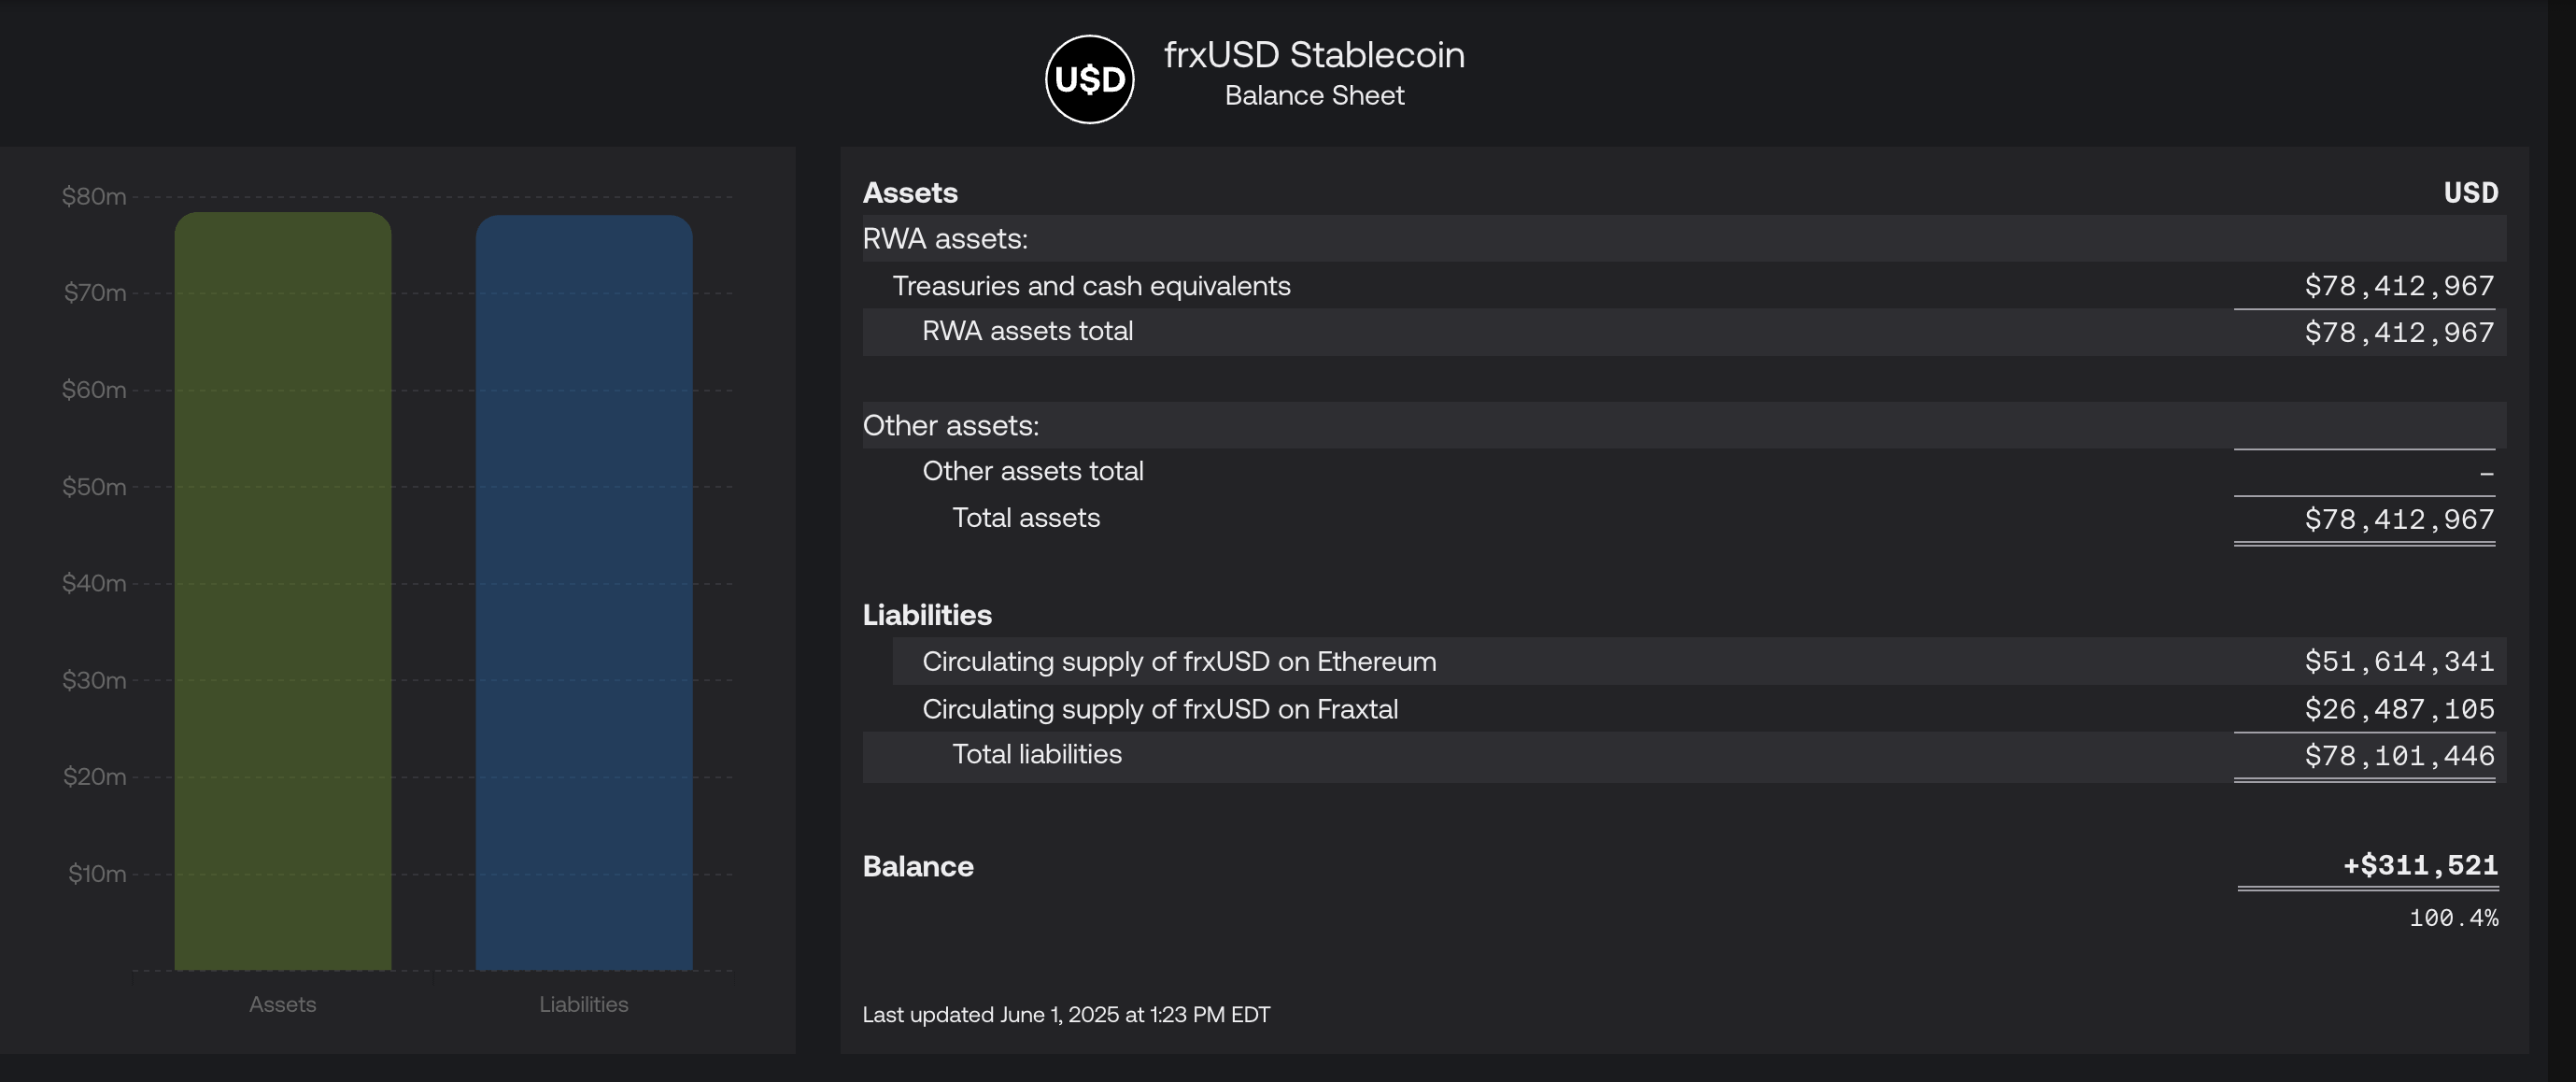Click the frxUSD Stablecoin title
Image resolution: width=2576 pixels, height=1082 pixels.
[1314, 54]
